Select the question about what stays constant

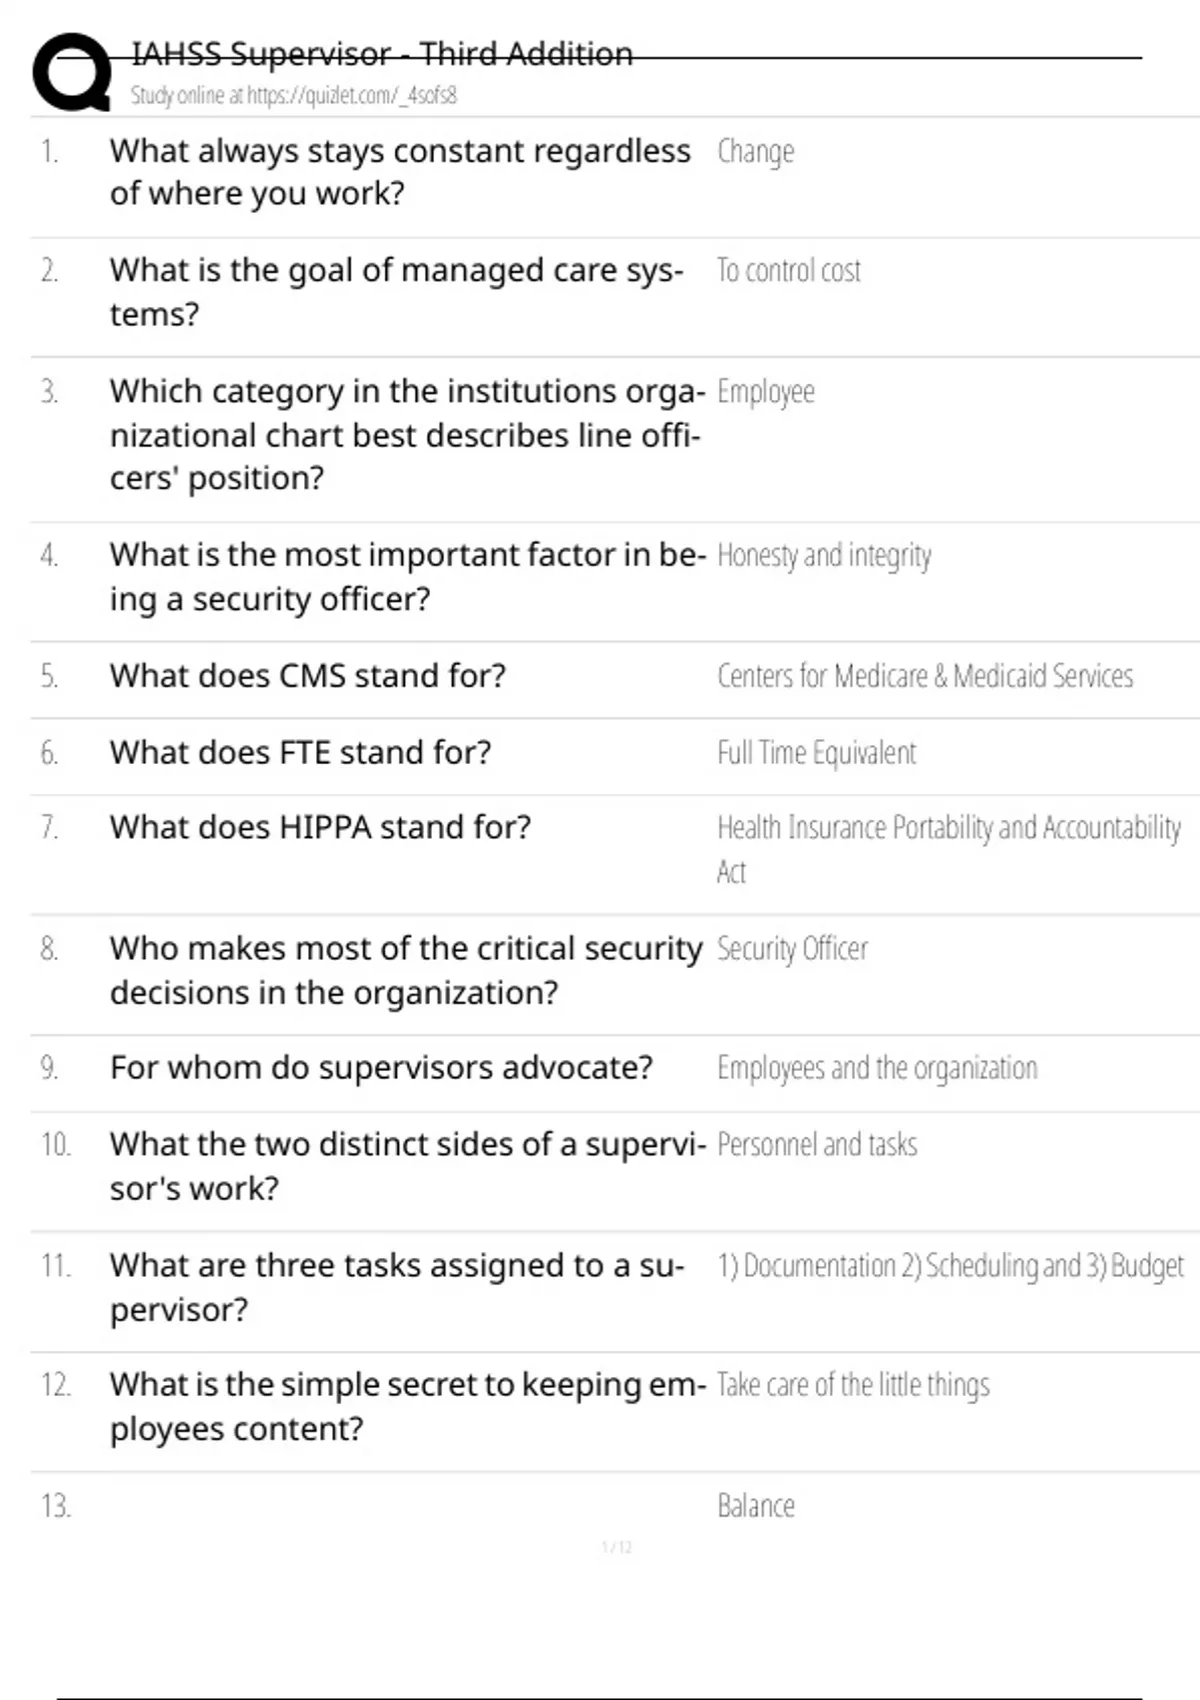point(400,172)
